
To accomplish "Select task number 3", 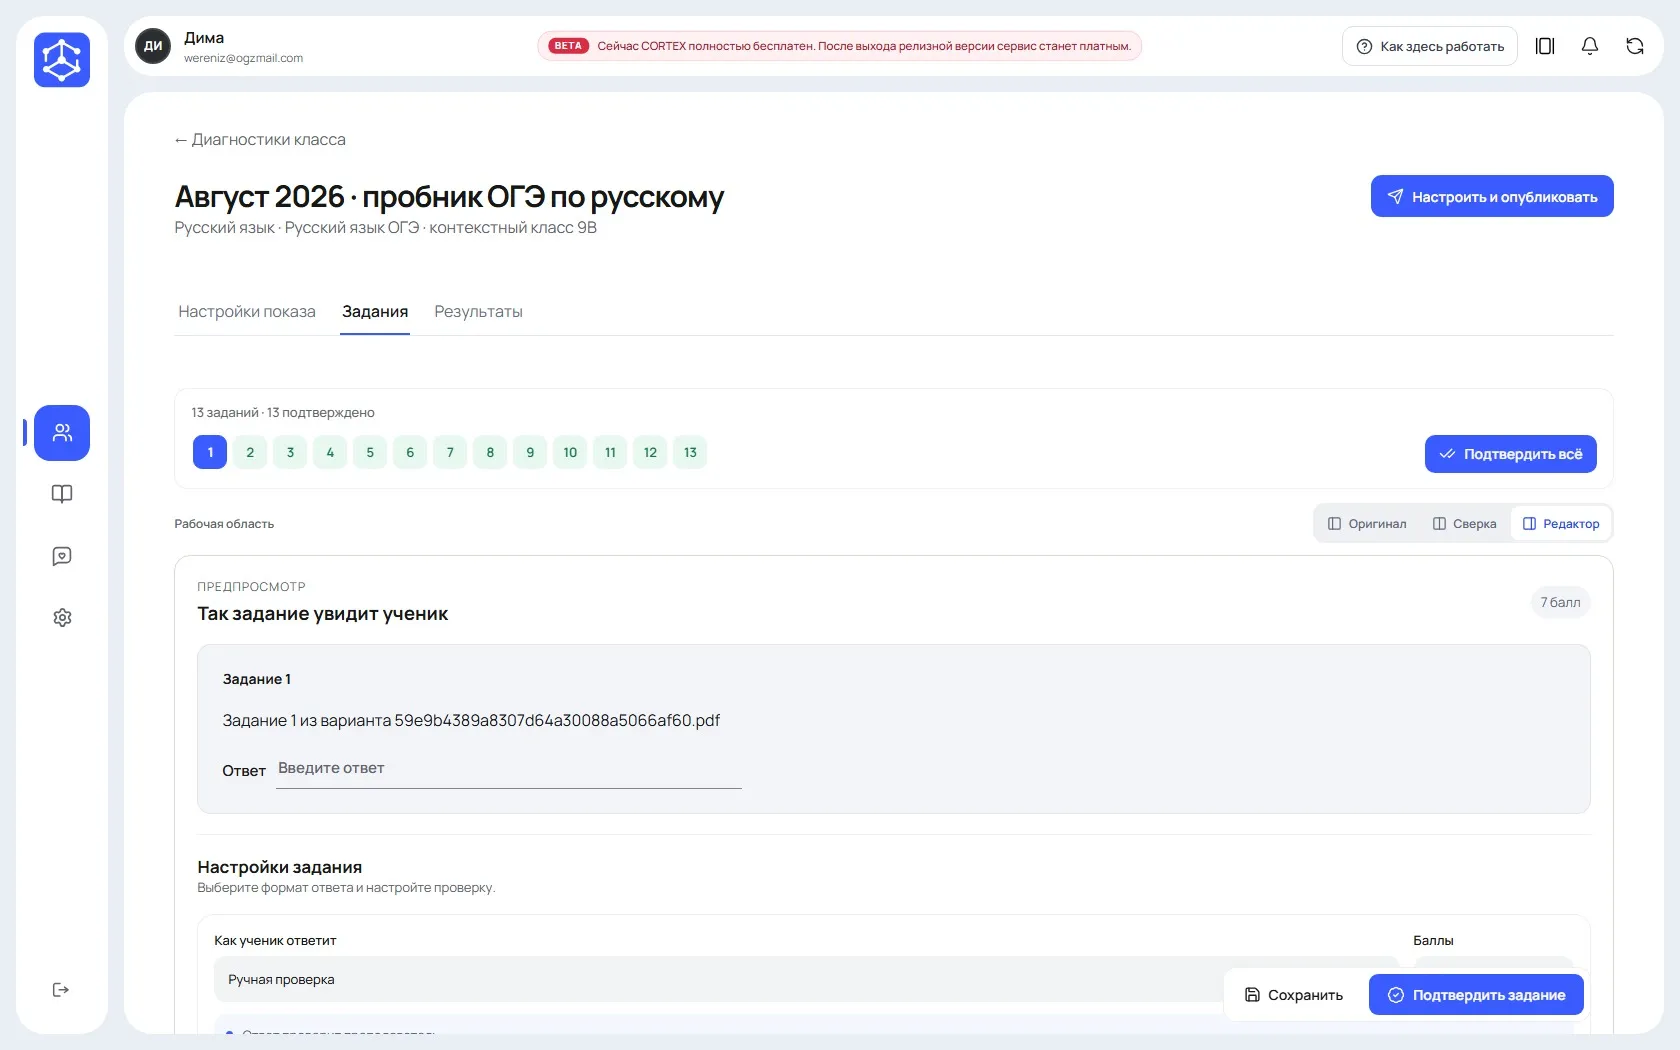I will 290,452.
